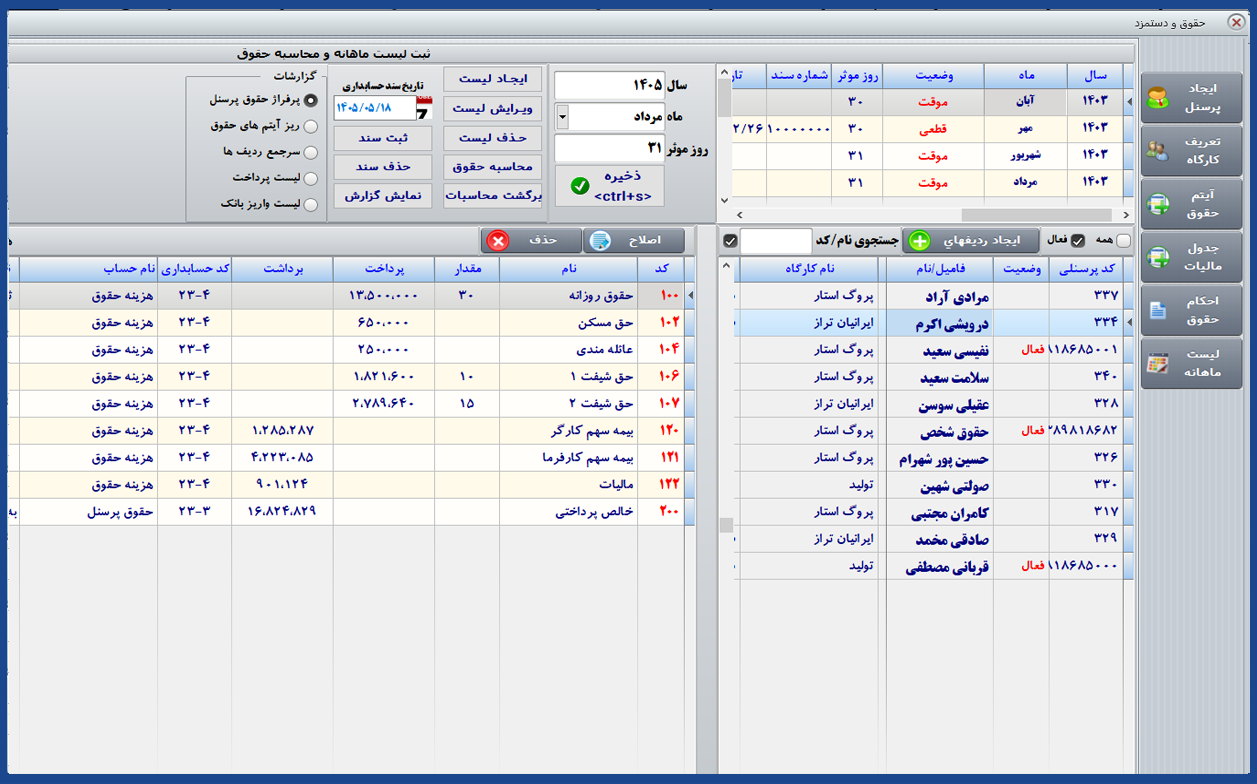
Task: Click the ثبت سند button
Action: (383, 137)
